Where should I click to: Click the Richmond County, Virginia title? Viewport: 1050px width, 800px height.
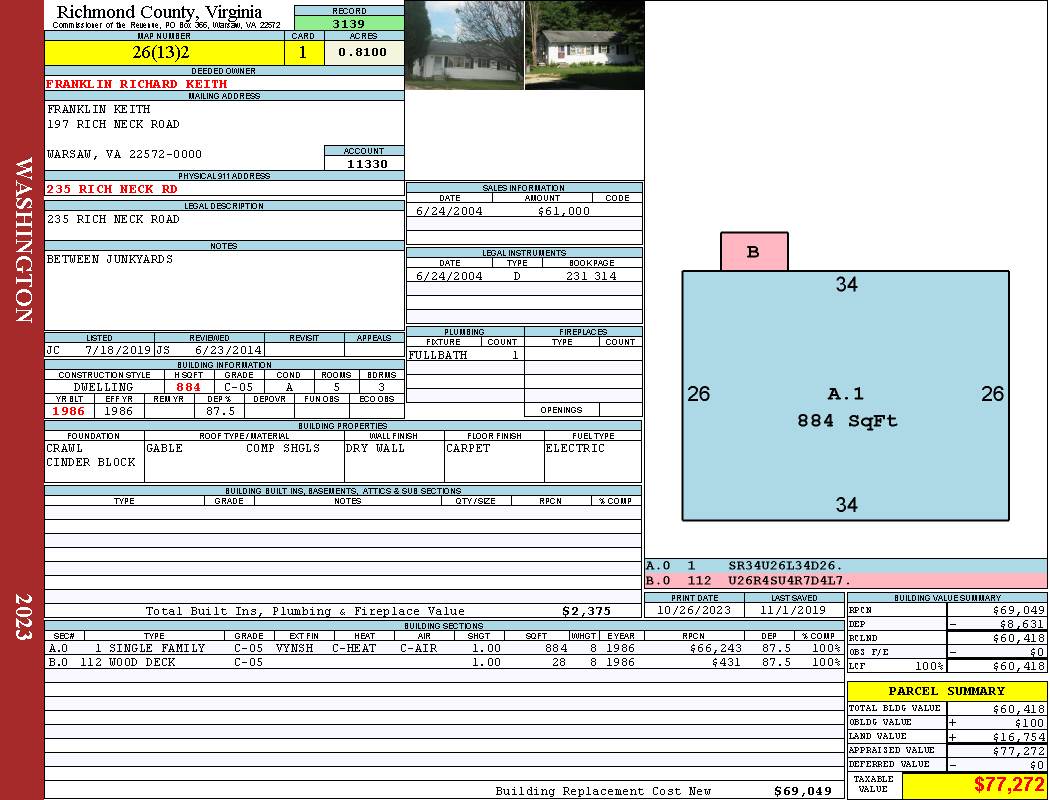(159, 11)
